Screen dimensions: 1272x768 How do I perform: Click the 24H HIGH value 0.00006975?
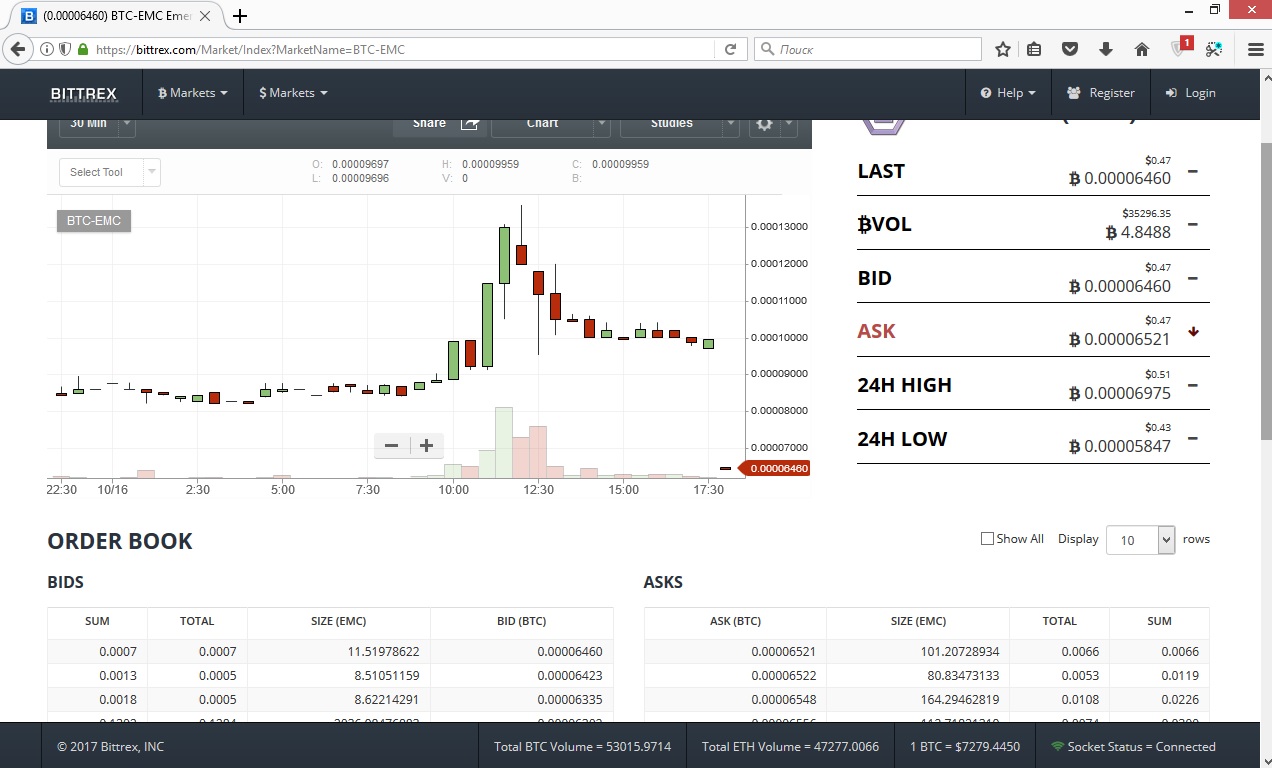[1119, 393]
